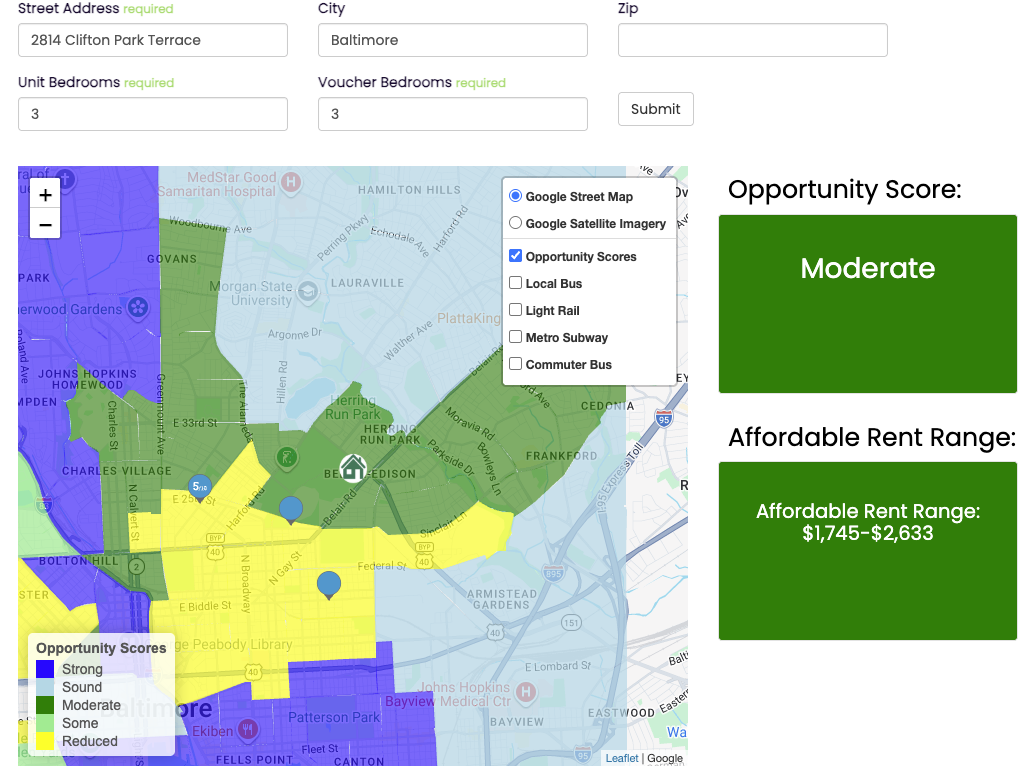Screen dimensions: 1034x772
Task: Switch to Google Satellite Imagery
Action: click(x=516, y=224)
